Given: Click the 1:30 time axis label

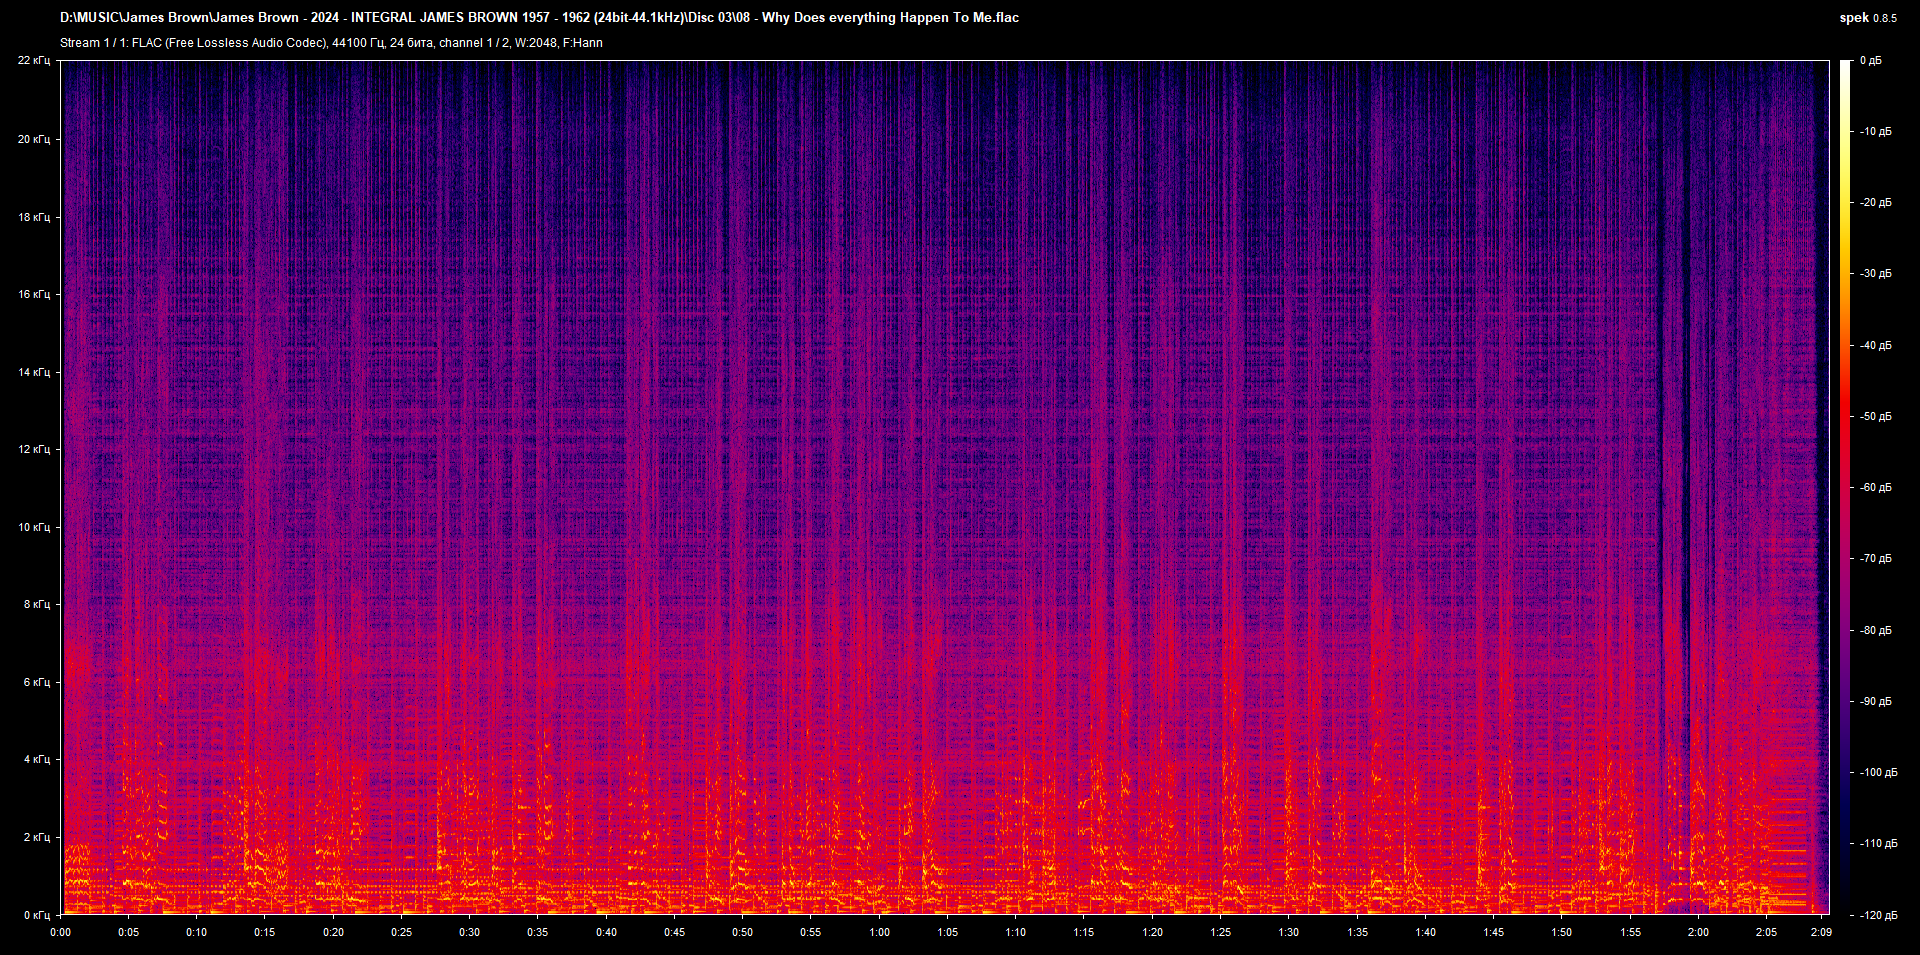Looking at the screenshot, I should [x=1289, y=932].
